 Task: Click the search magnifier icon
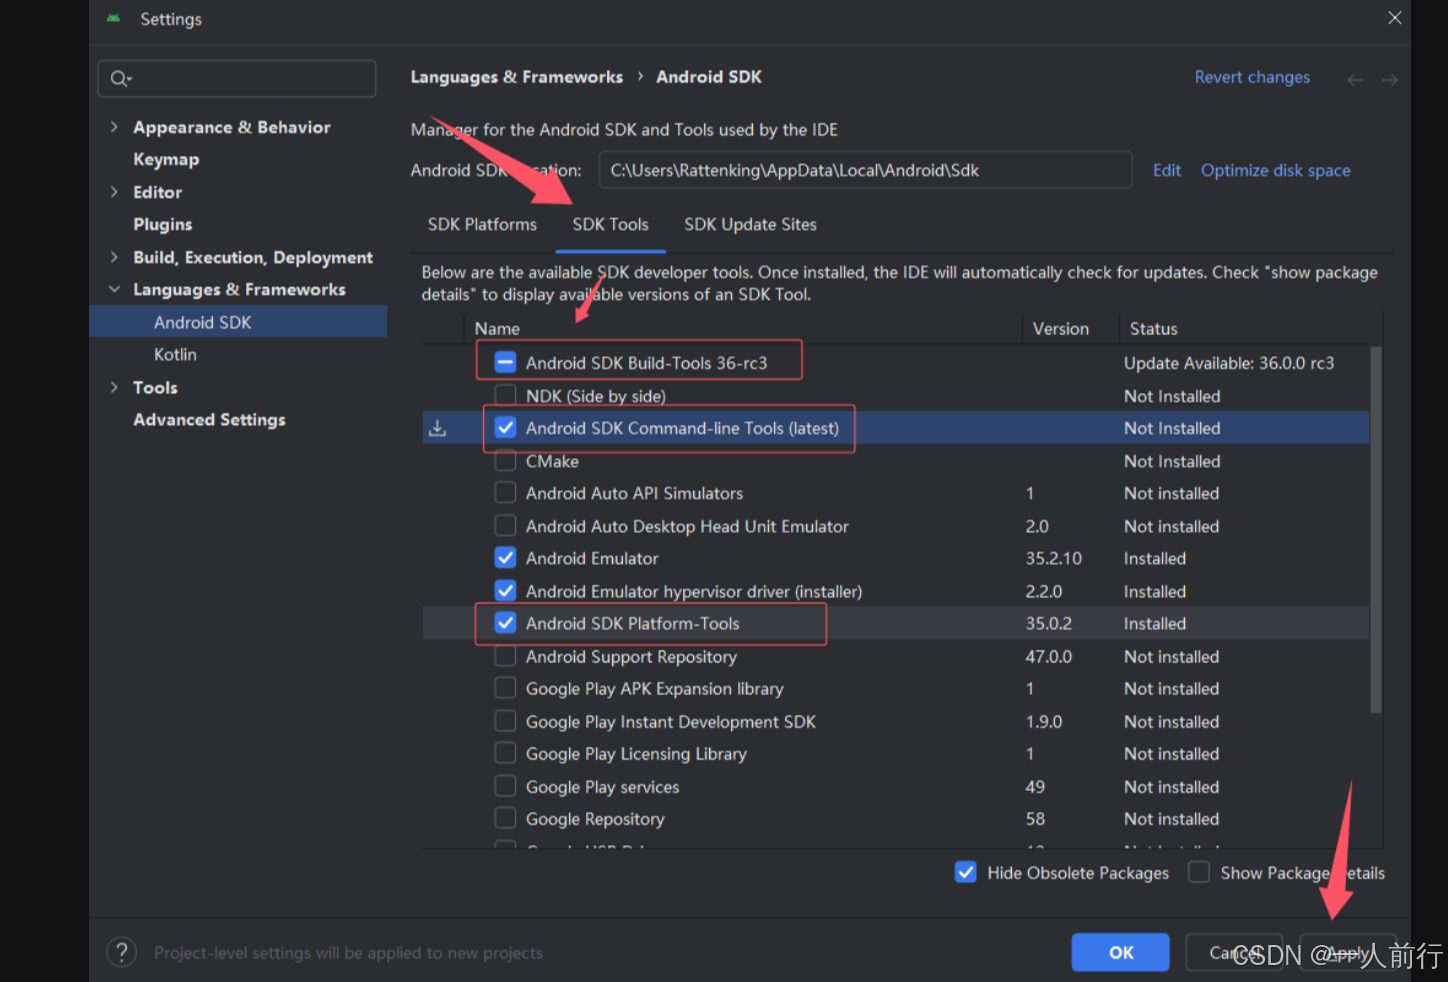click(120, 79)
